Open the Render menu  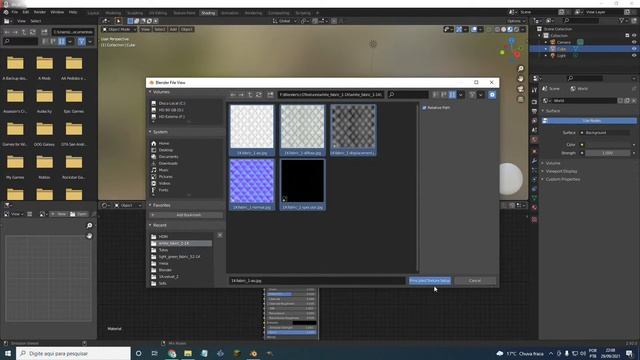(40, 12)
